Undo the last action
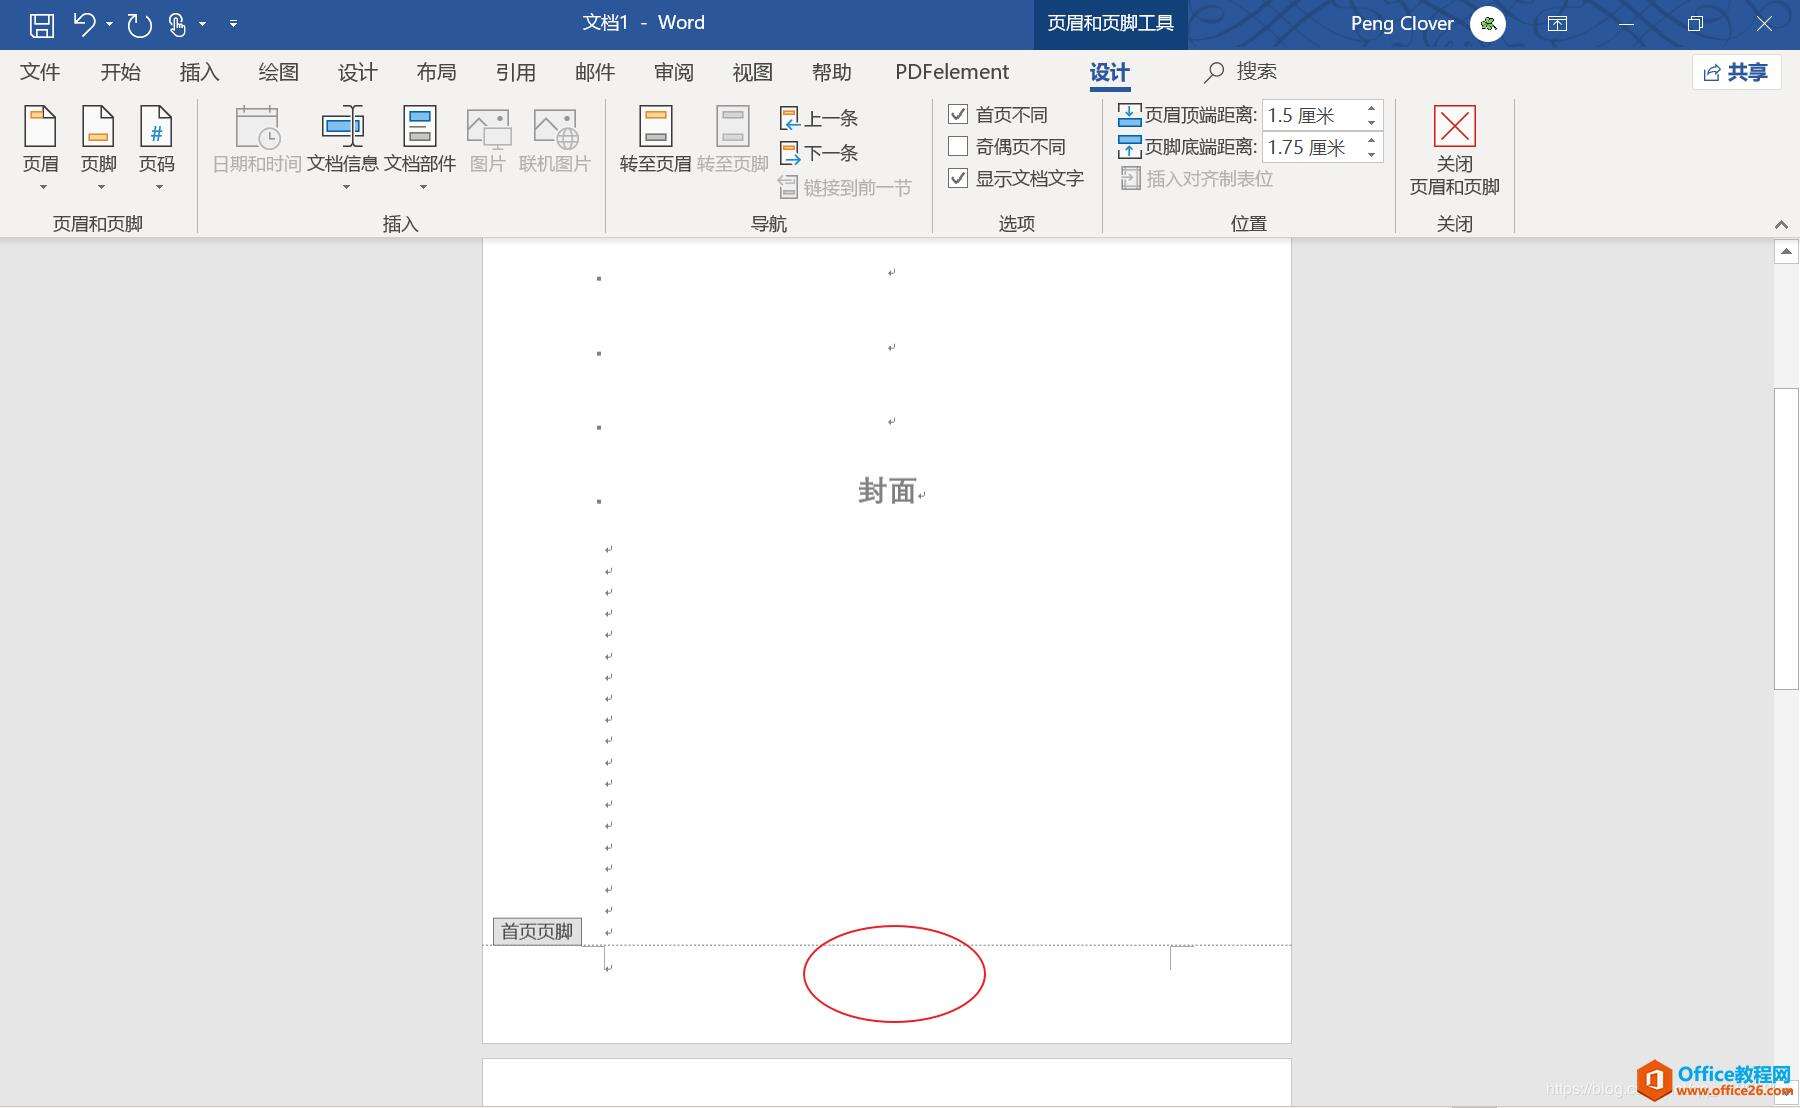The image size is (1800, 1108). click(x=85, y=24)
